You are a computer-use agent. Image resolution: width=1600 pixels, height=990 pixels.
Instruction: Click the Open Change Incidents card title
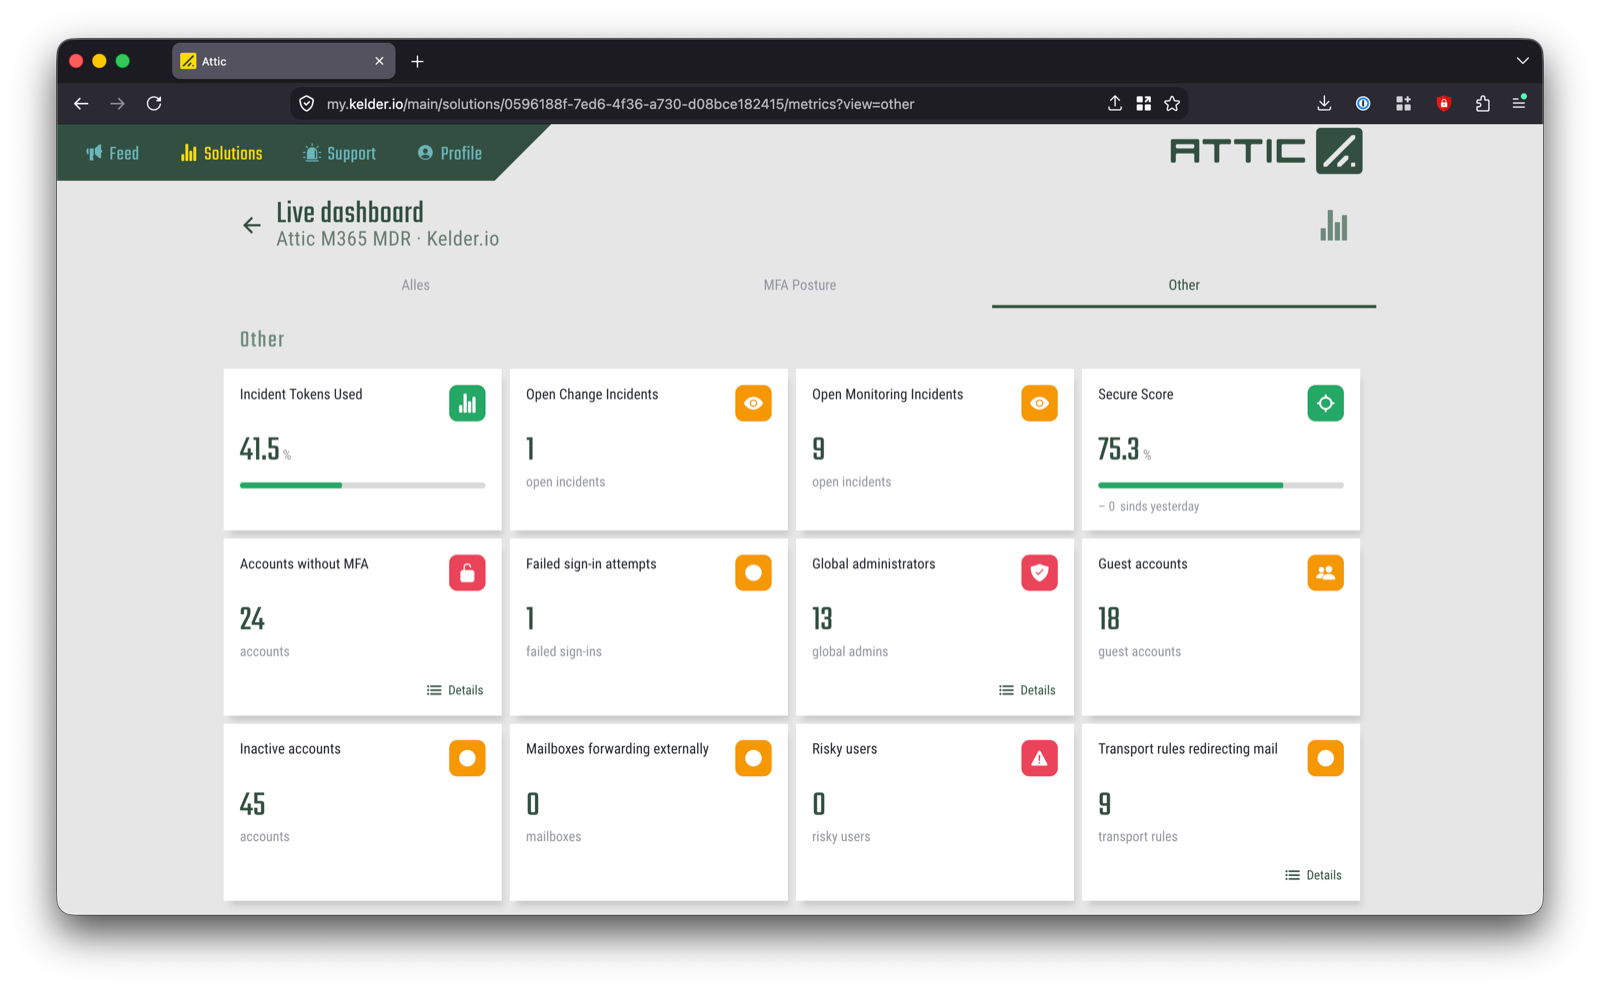(x=592, y=394)
